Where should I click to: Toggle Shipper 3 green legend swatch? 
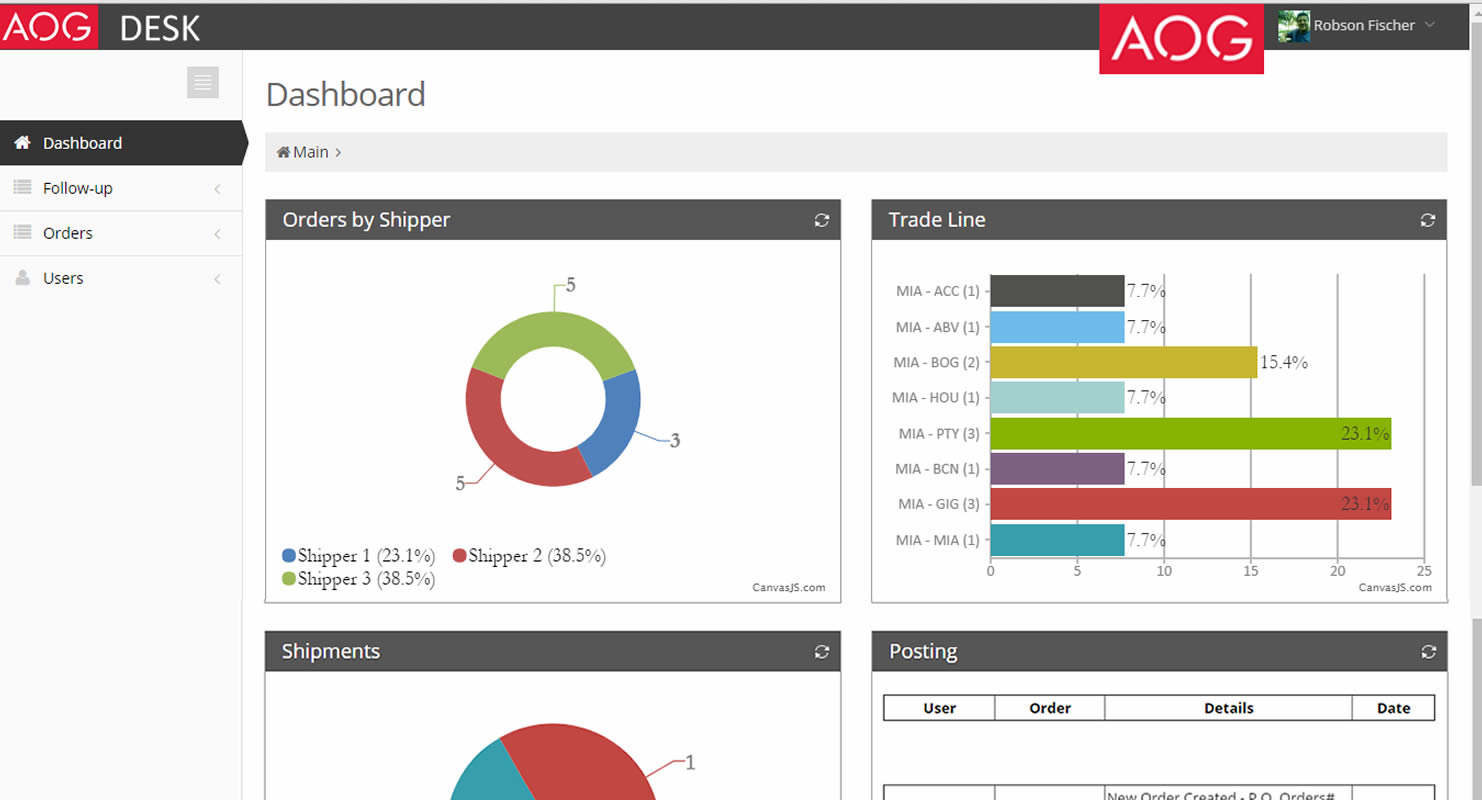[x=289, y=579]
